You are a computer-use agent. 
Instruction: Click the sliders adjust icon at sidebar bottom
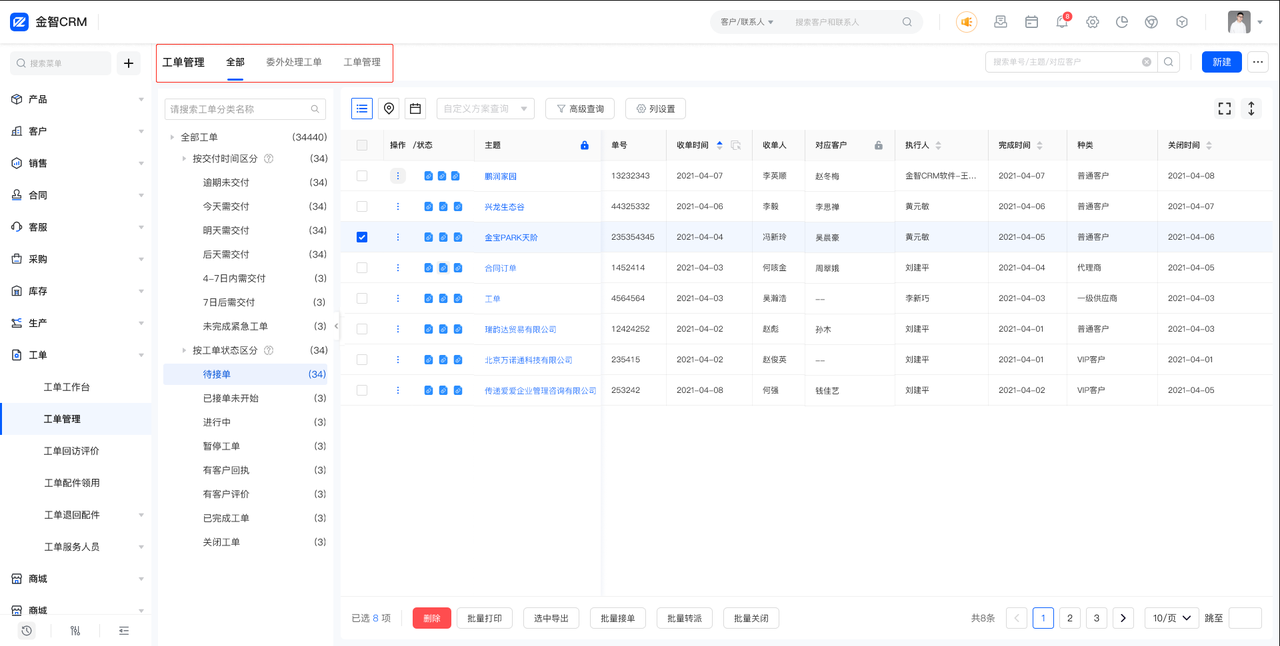(x=75, y=631)
